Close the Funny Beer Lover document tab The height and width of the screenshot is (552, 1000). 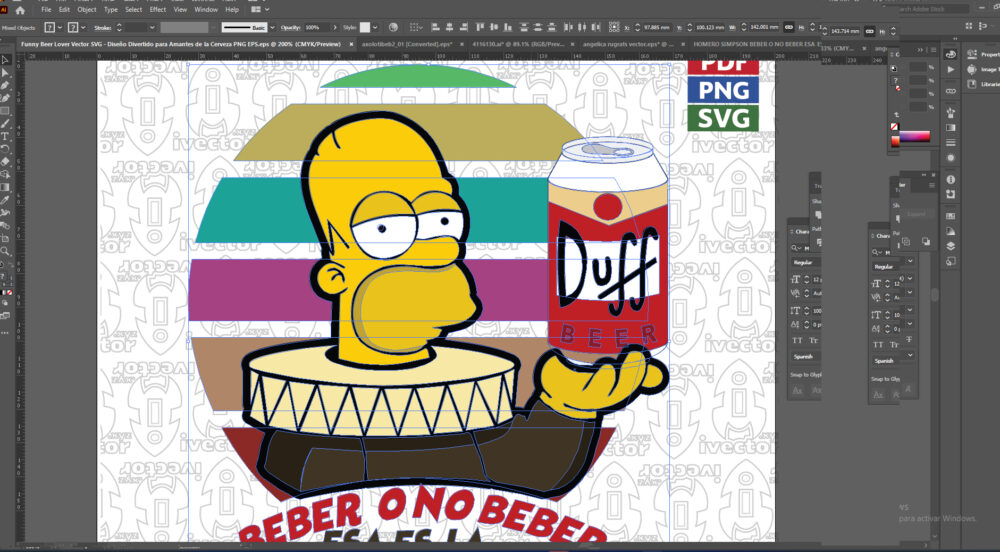(x=349, y=45)
